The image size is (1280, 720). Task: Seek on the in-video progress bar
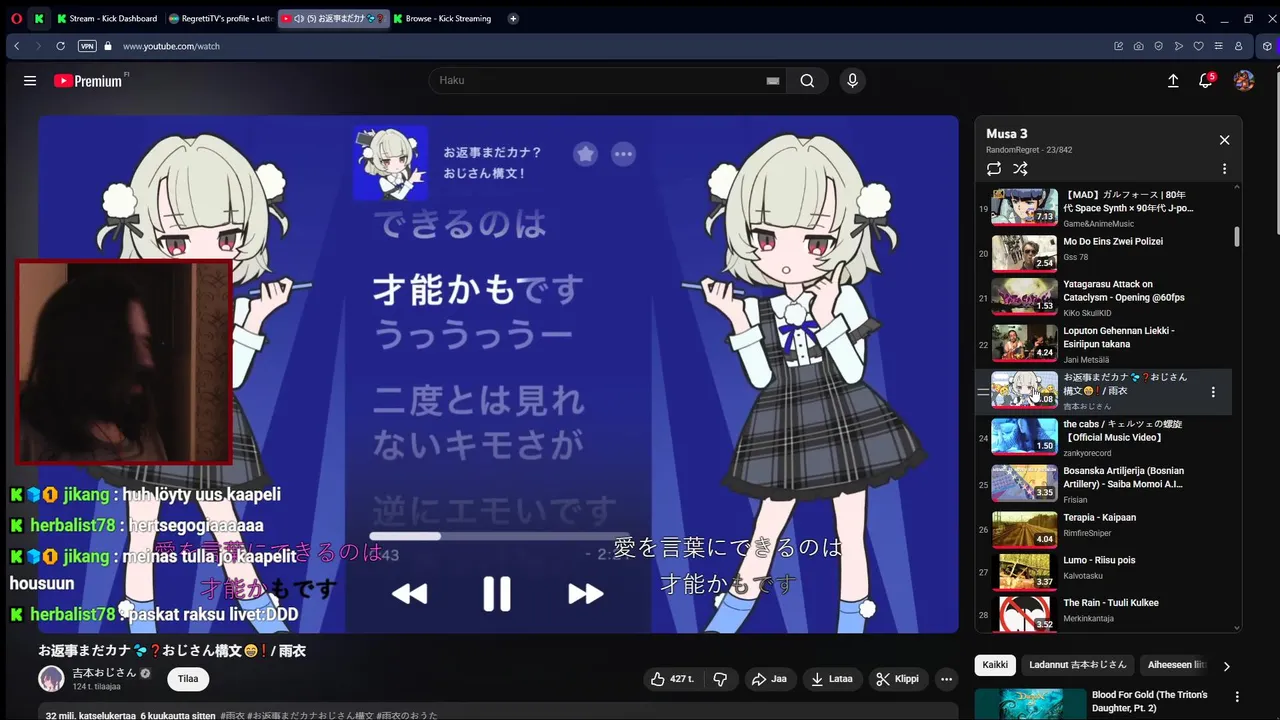(x=499, y=536)
